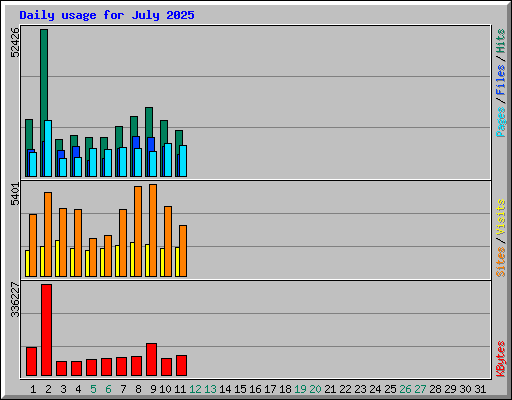
Task: Click the day 2 axis label
Action: (x=48, y=389)
